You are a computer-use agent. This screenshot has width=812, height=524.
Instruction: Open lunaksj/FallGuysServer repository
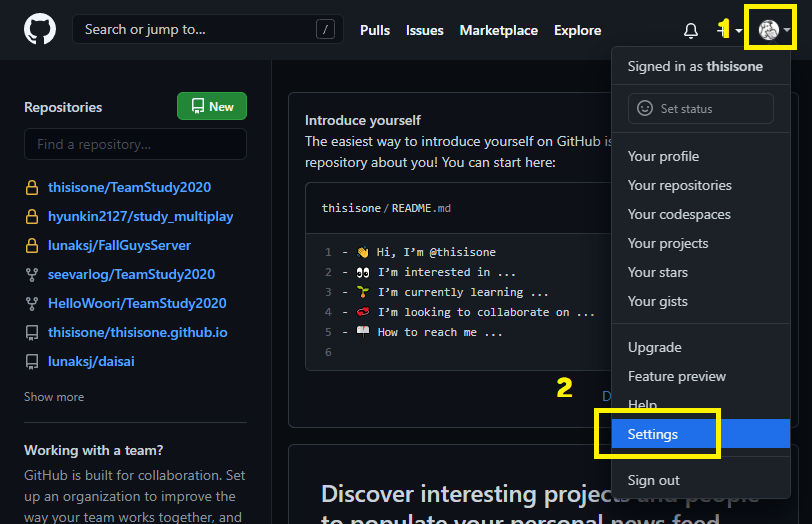point(120,245)
